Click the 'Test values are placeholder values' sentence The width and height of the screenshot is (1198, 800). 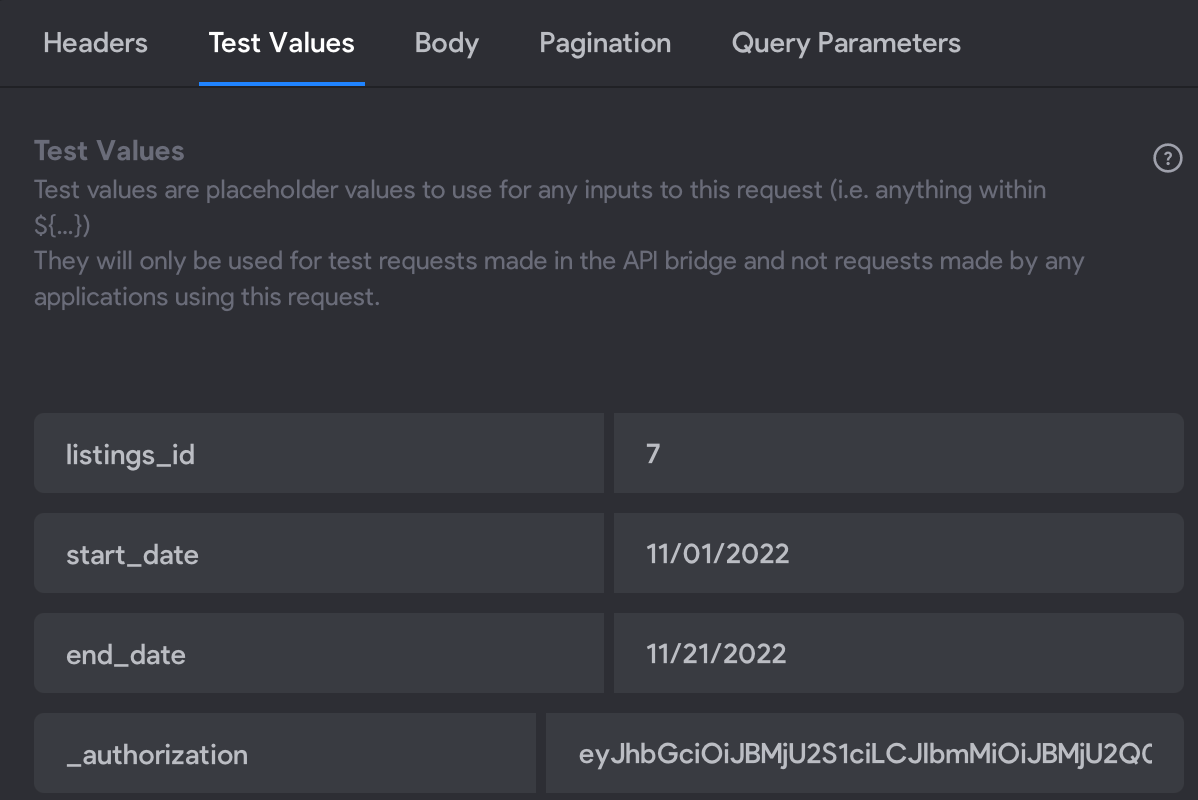coord(540,189)
